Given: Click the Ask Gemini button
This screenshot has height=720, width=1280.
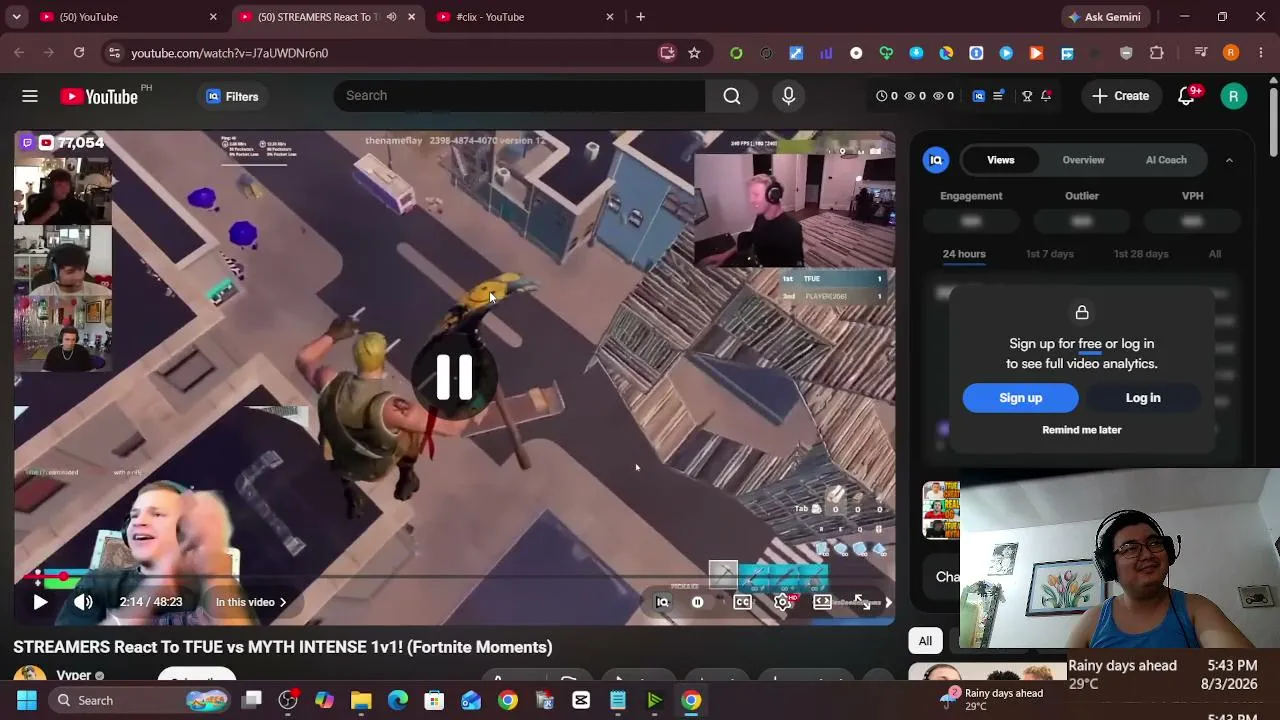Looking at the screenshot, I should click(x=1104, y=17).
